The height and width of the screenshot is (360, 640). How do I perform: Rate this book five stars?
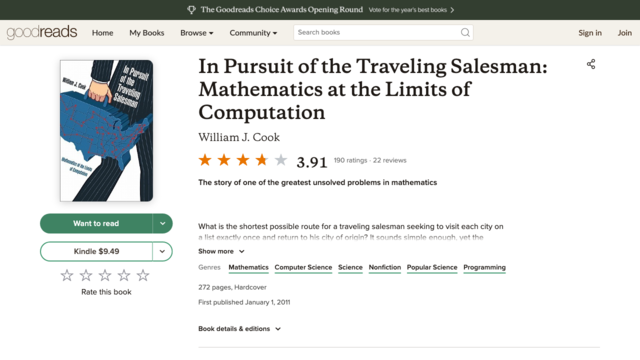pos(143,276)
